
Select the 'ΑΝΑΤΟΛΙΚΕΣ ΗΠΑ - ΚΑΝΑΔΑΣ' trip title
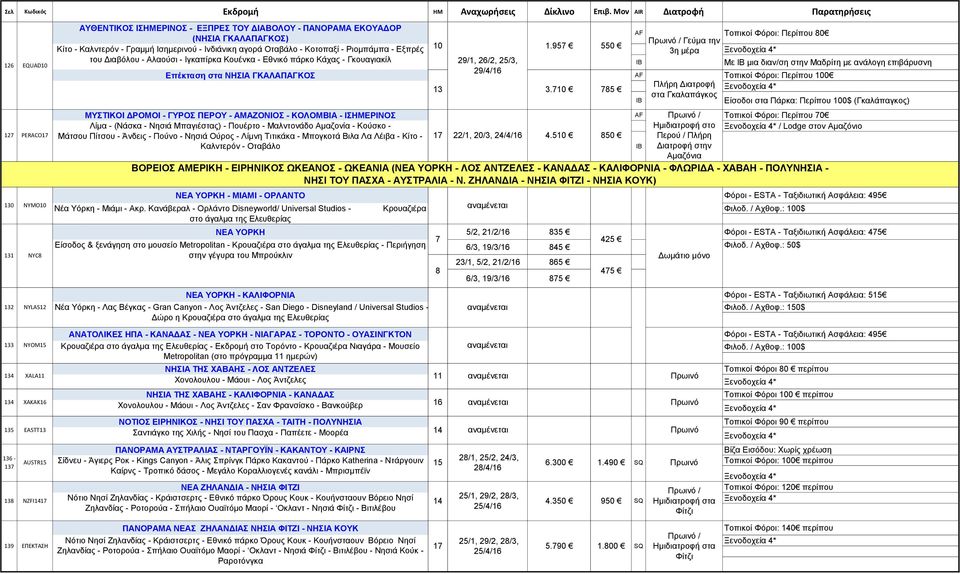click(x=240, y=334)
